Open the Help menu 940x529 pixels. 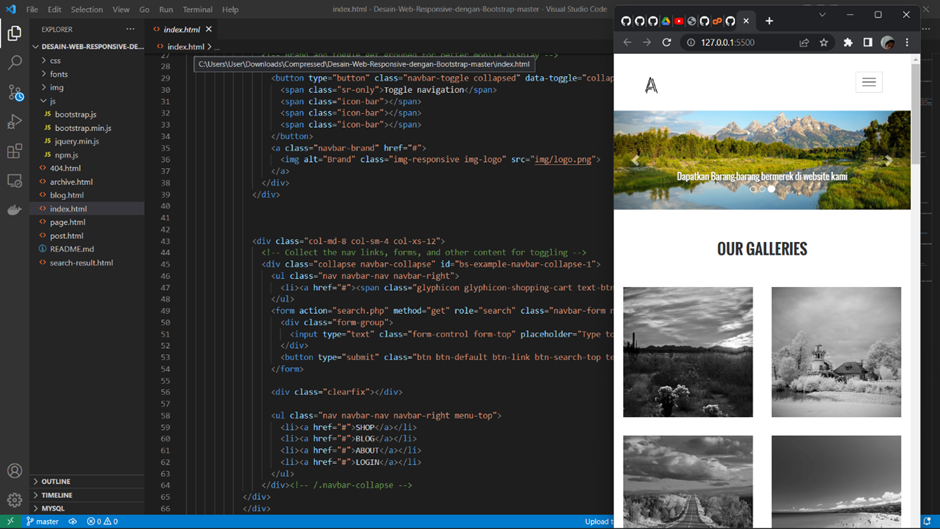point(230,10)
